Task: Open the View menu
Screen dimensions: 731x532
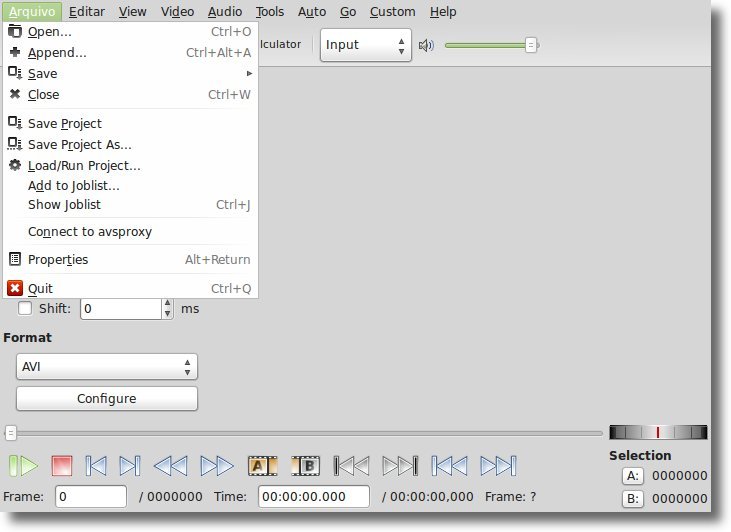Action: [x=132, y=11]
